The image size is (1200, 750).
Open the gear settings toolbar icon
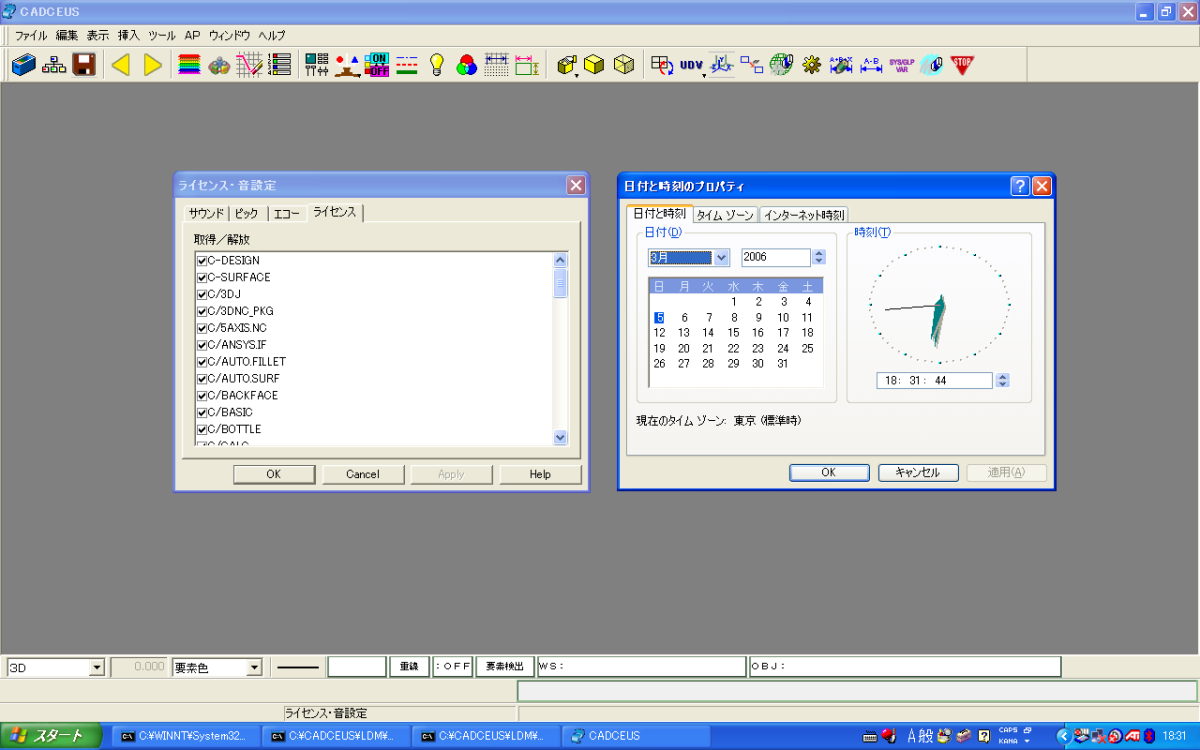click(811, 65)
